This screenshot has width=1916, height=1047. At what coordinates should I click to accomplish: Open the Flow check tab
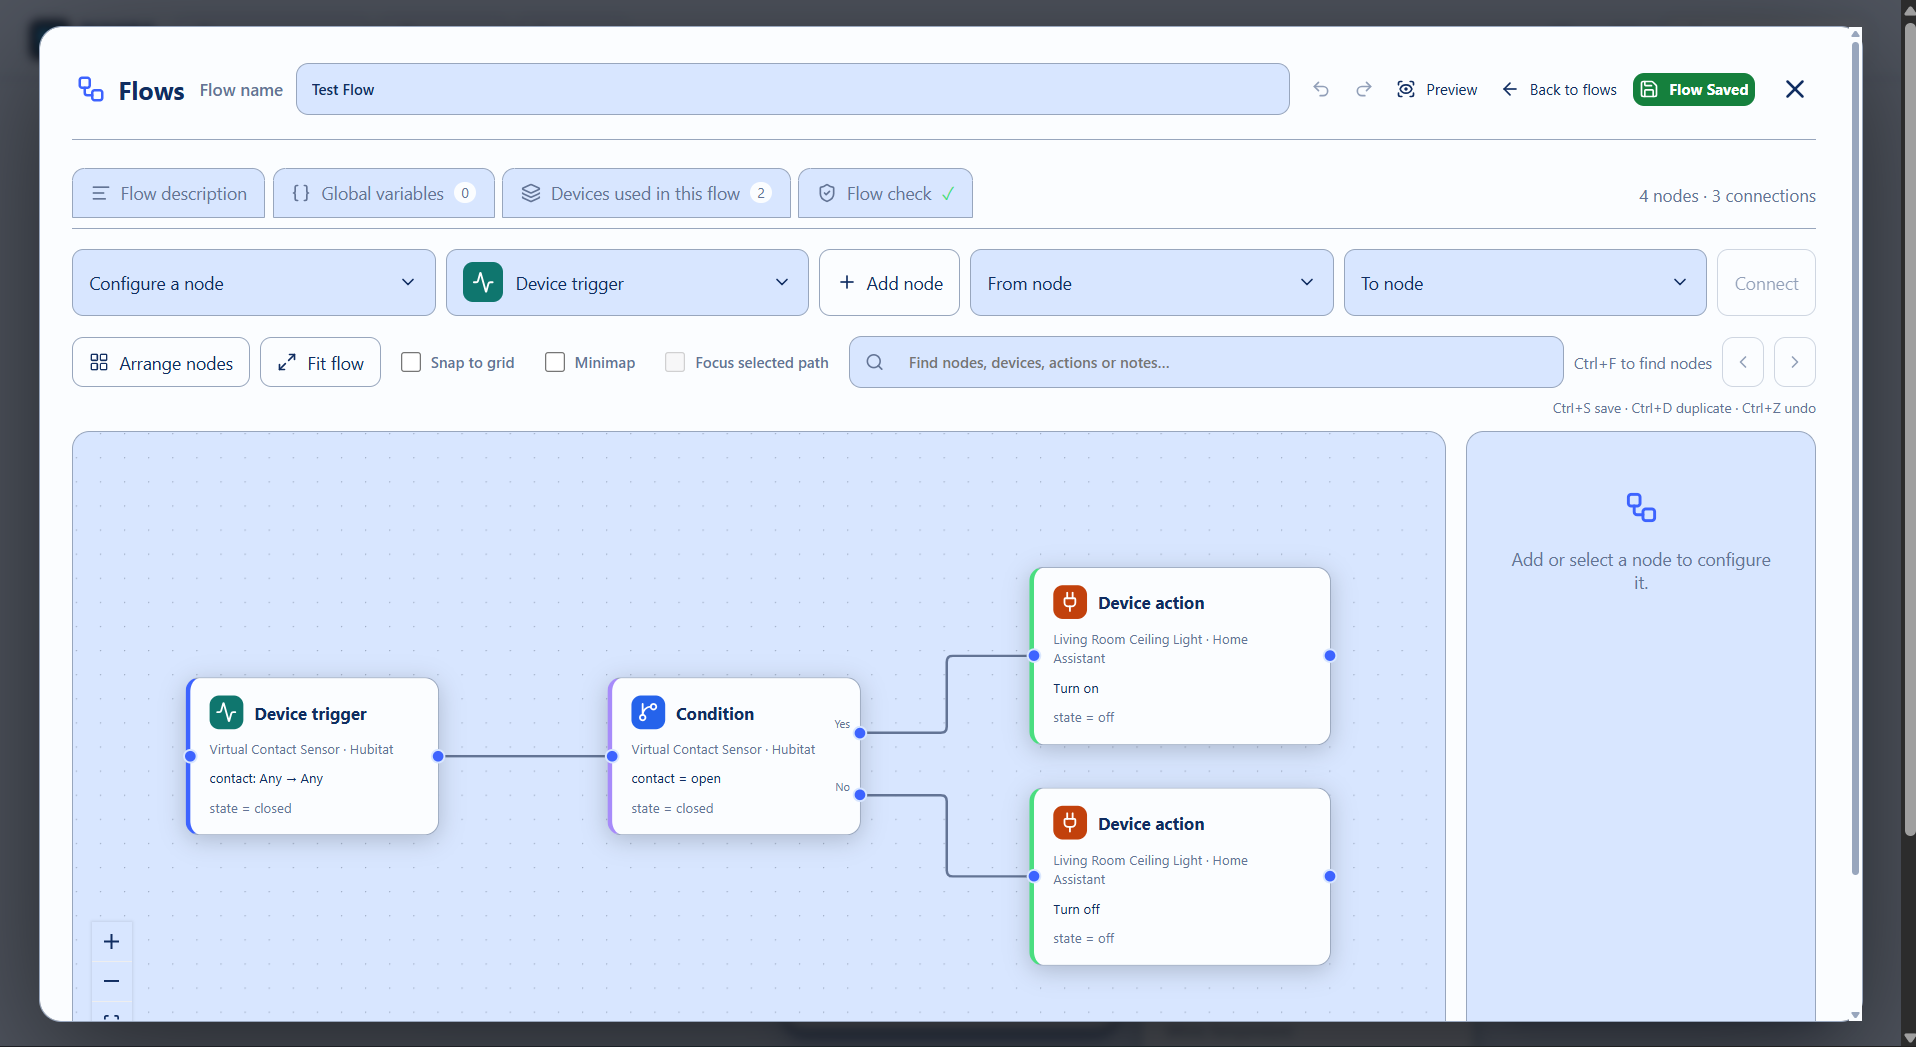pos(885,193)
